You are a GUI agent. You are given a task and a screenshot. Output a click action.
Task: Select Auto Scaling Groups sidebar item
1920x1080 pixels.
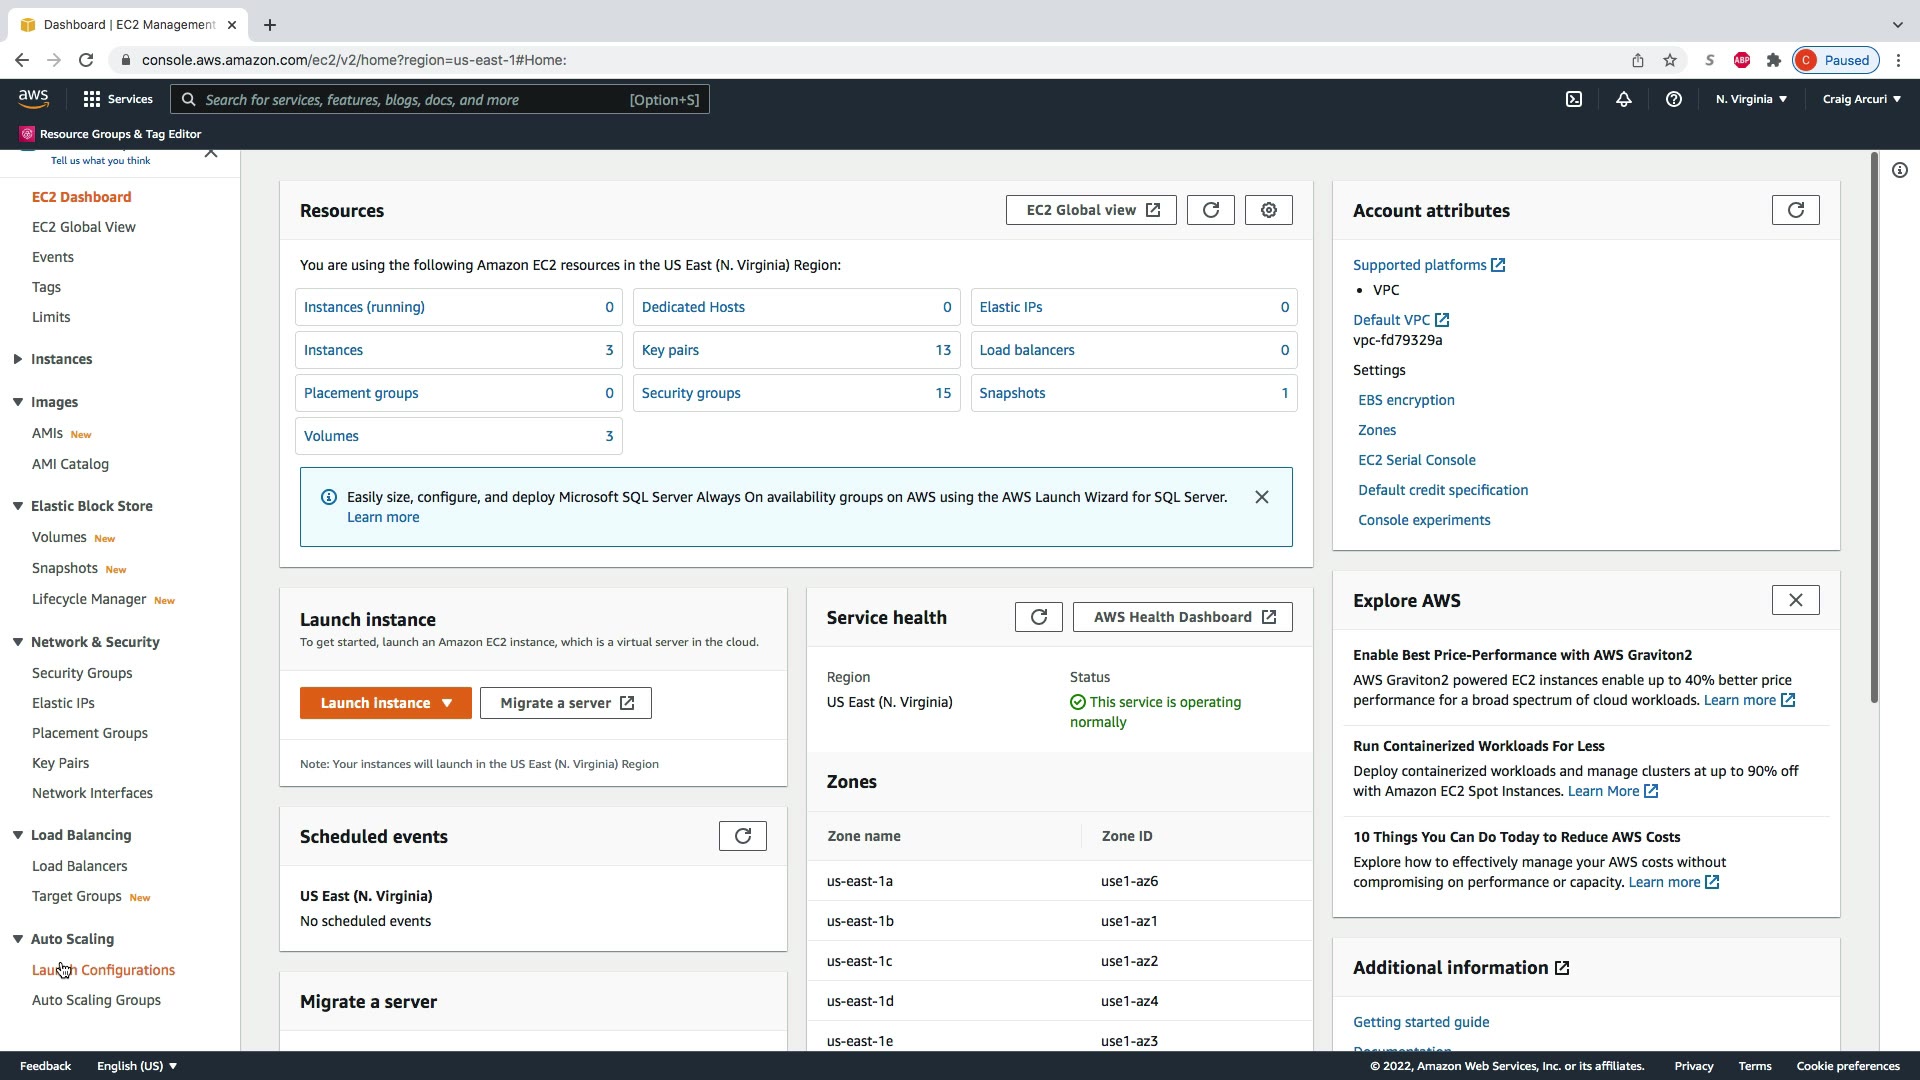click(96, 1000)
